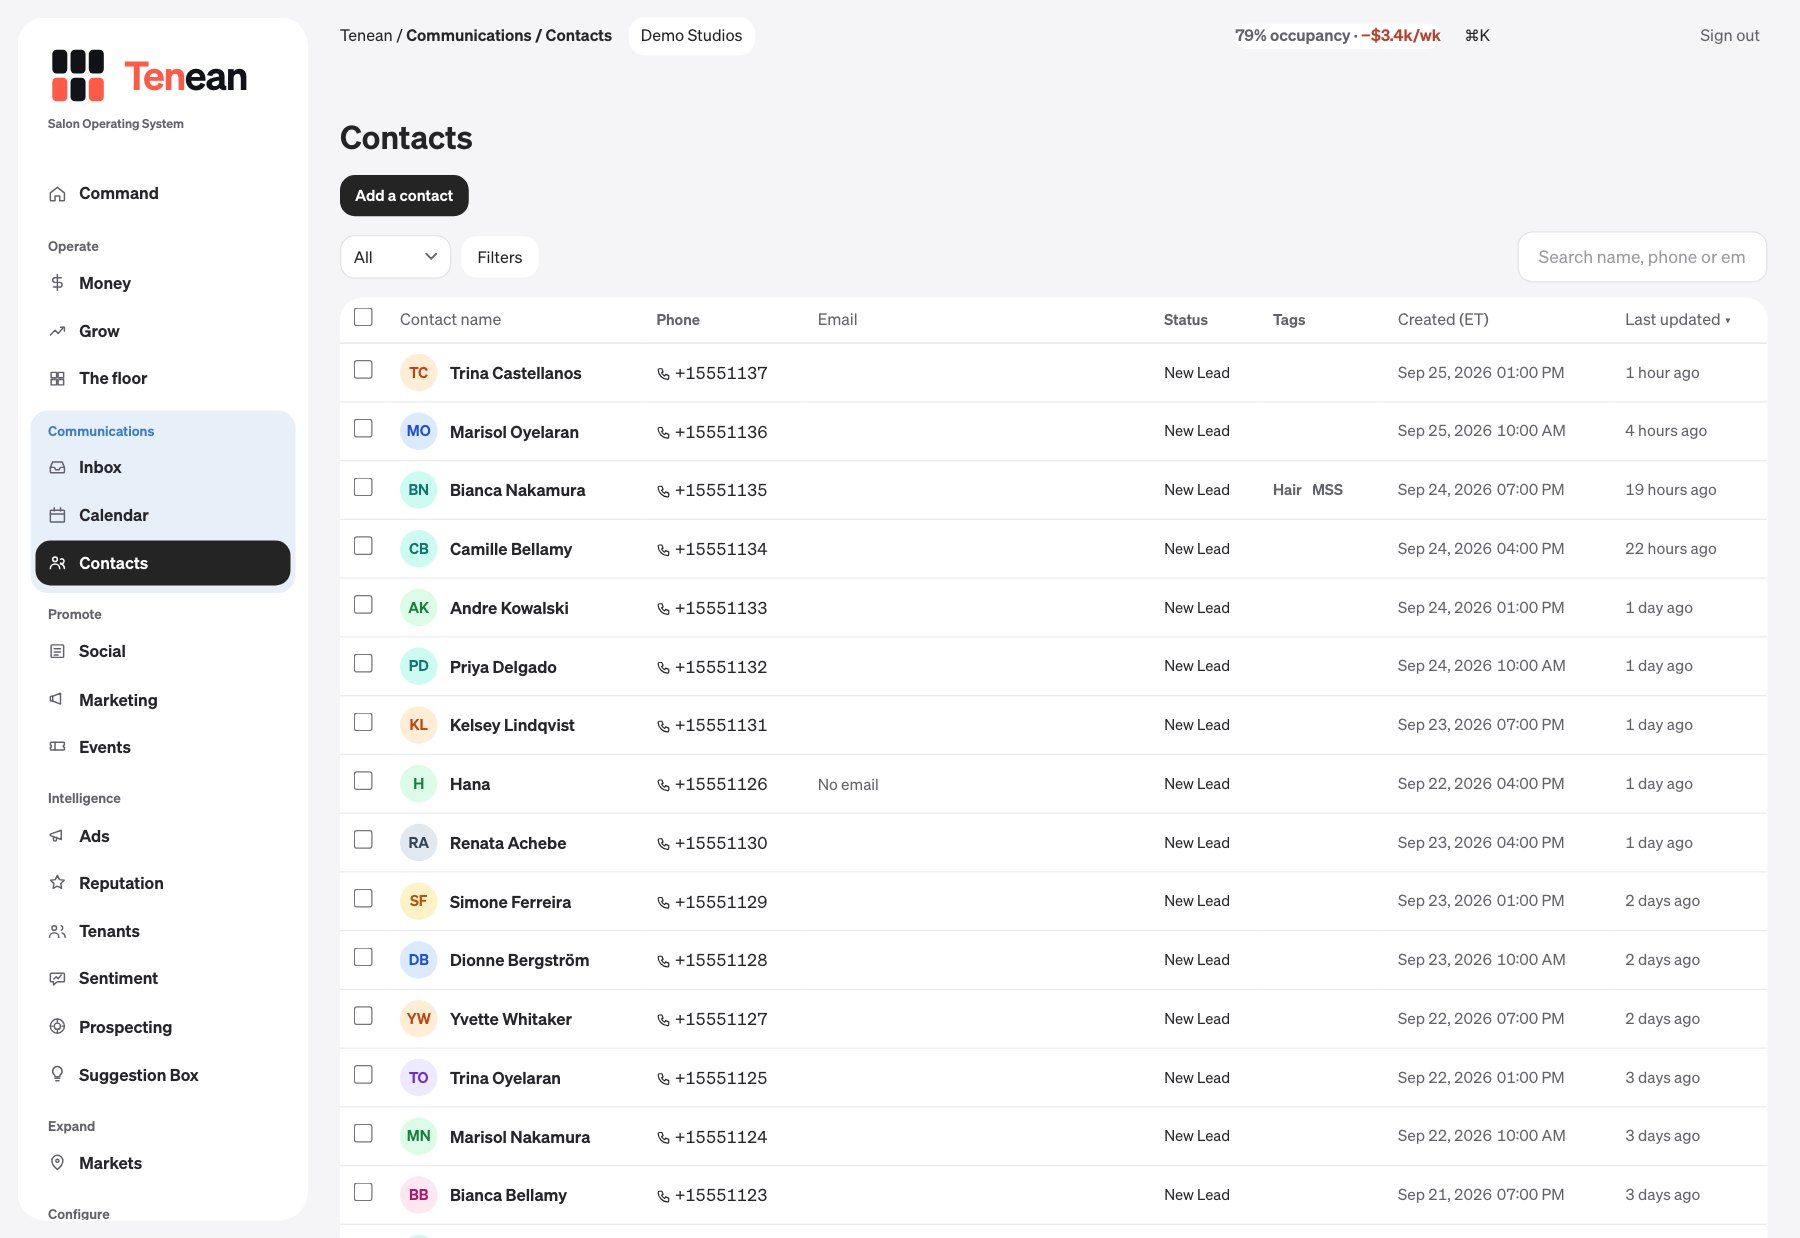Check the box for Hana

(363, 781)
